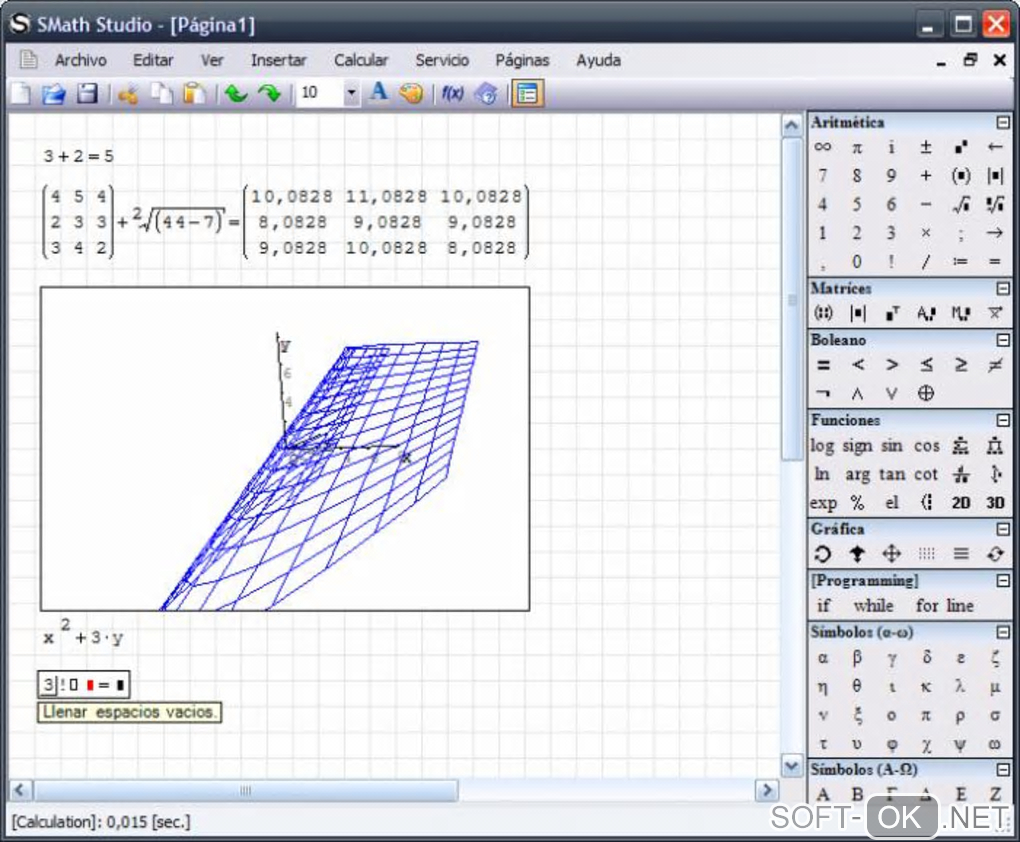Insert the absolute value operator
This screenshot has width=1020, height=842.
click(x=995, y=176)
